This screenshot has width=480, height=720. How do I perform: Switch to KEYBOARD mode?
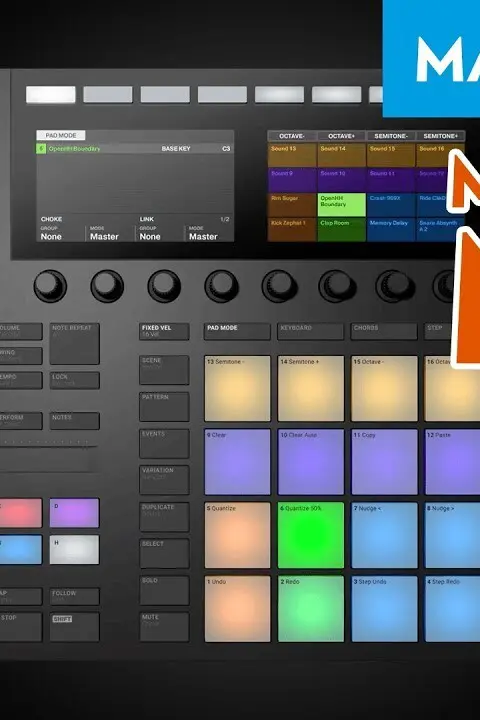[x=310, y=331]
